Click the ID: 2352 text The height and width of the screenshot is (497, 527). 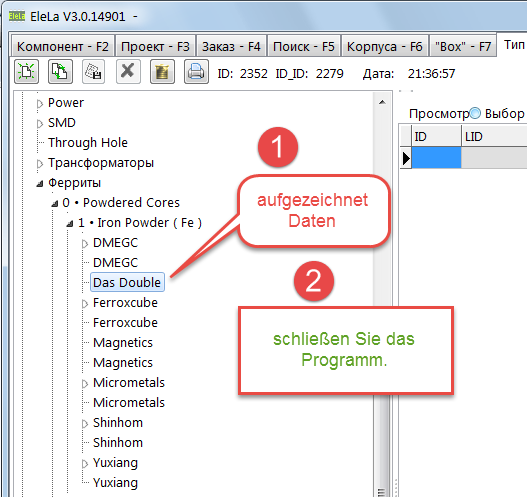tap(242, 74)
